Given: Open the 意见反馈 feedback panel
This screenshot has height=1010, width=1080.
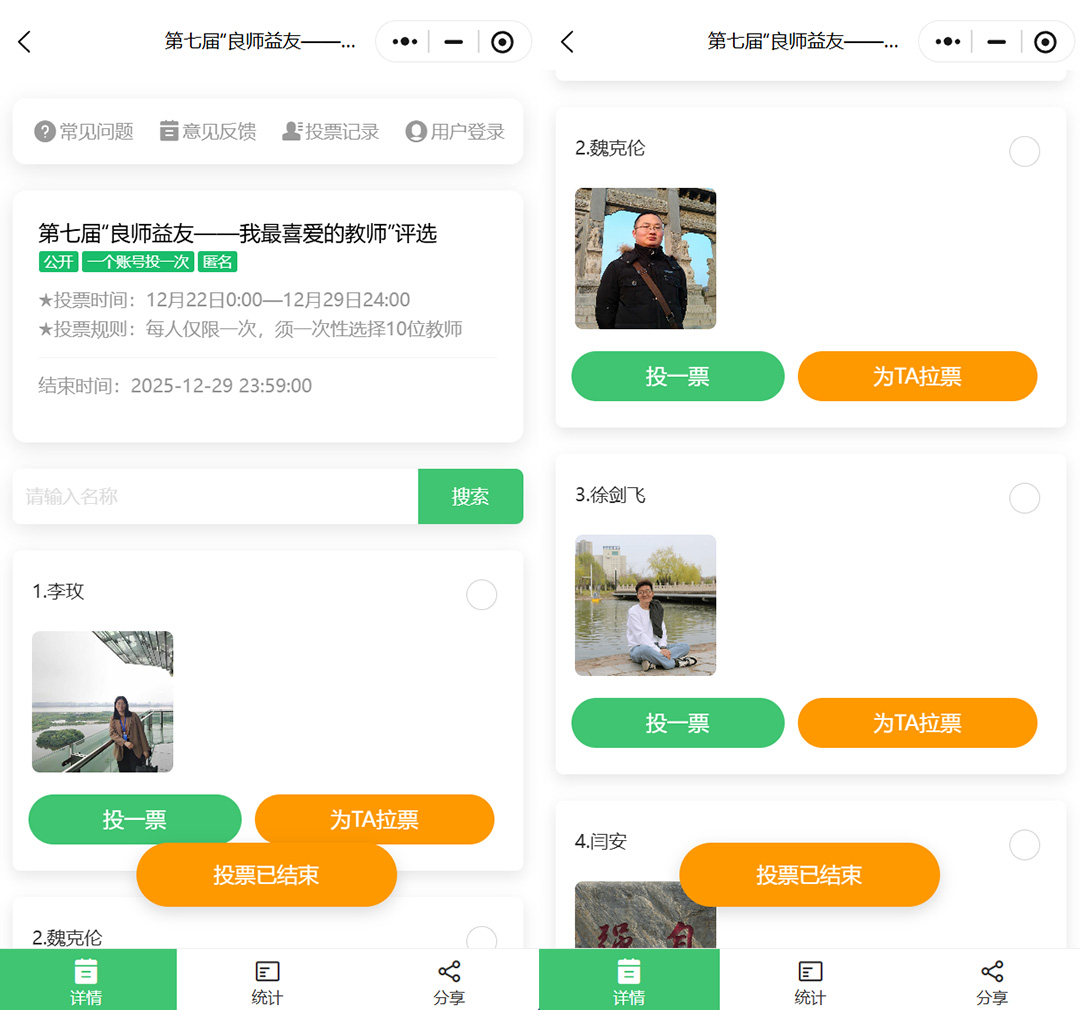Looking at the screenshot, I should click(x=207, y=131).
